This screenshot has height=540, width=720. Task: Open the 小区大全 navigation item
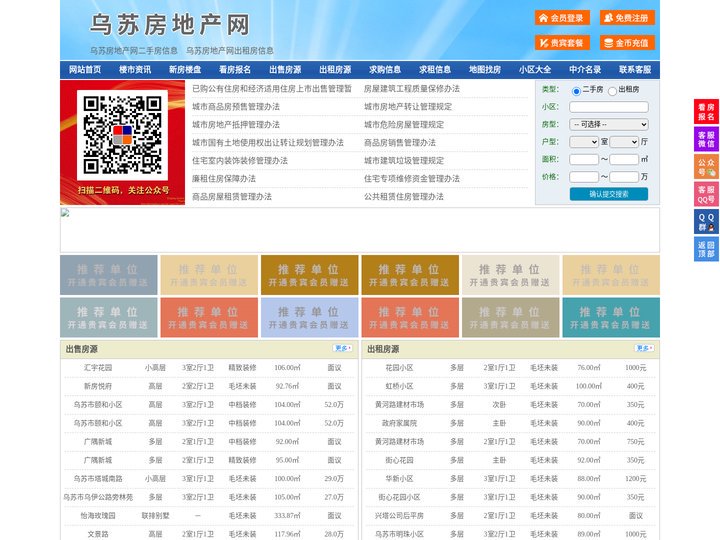point(535,70)
